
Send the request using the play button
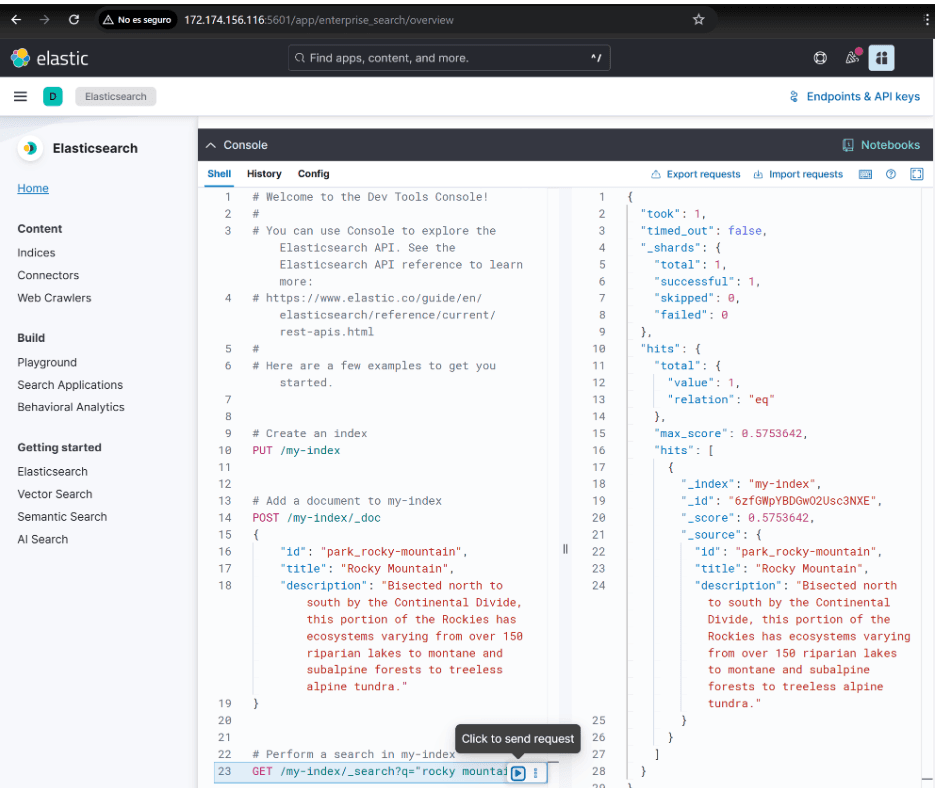click(x=518, y=773)
